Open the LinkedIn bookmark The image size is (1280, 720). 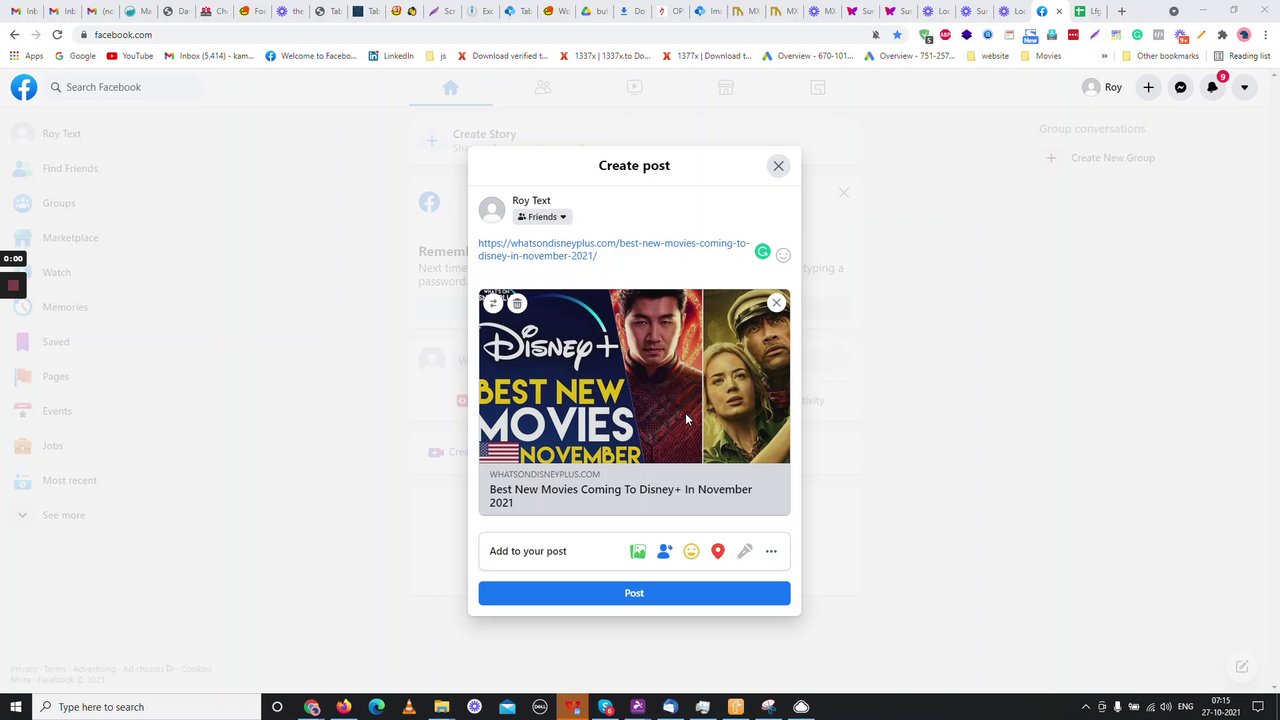(x=391, y=56)
